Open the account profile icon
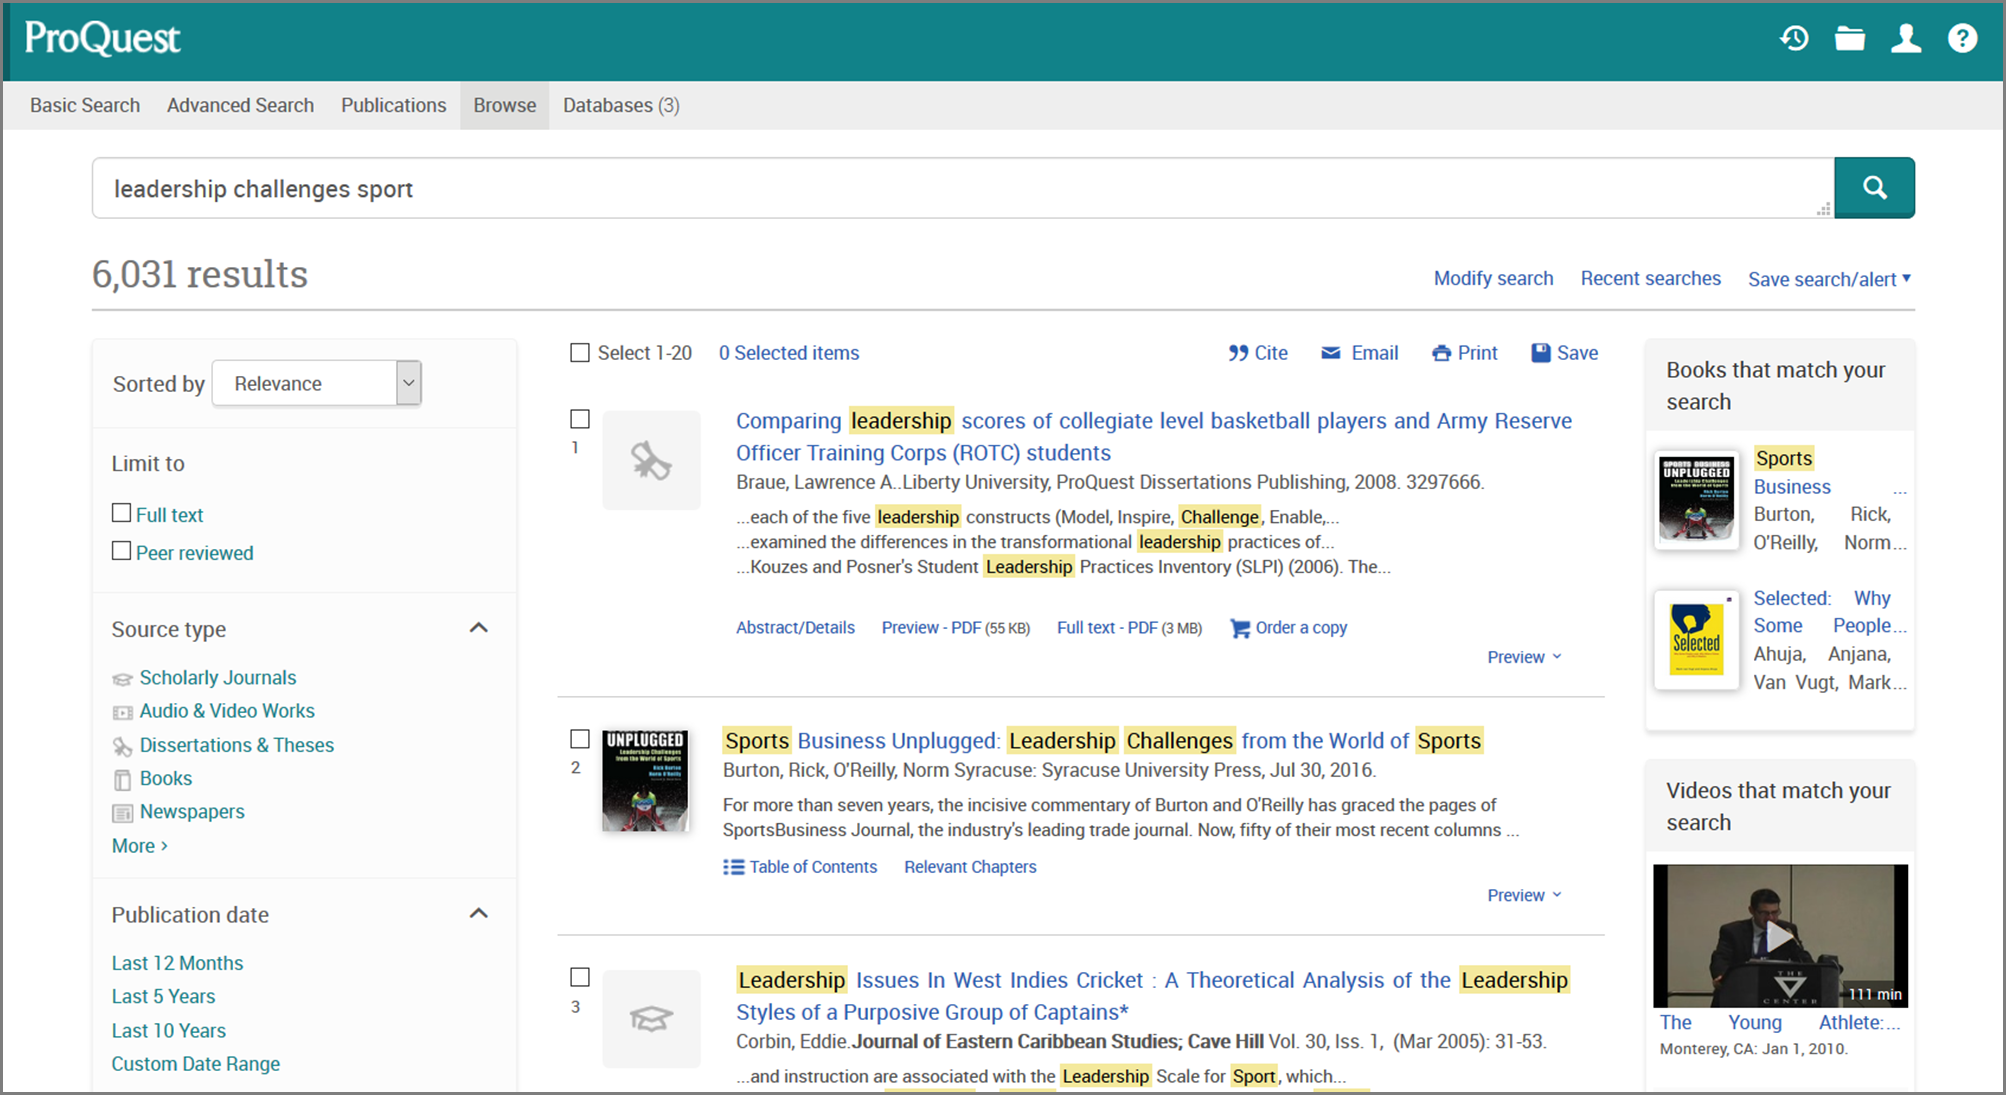Screen dimensions: 2006x1095 (x=1905, y=38)
